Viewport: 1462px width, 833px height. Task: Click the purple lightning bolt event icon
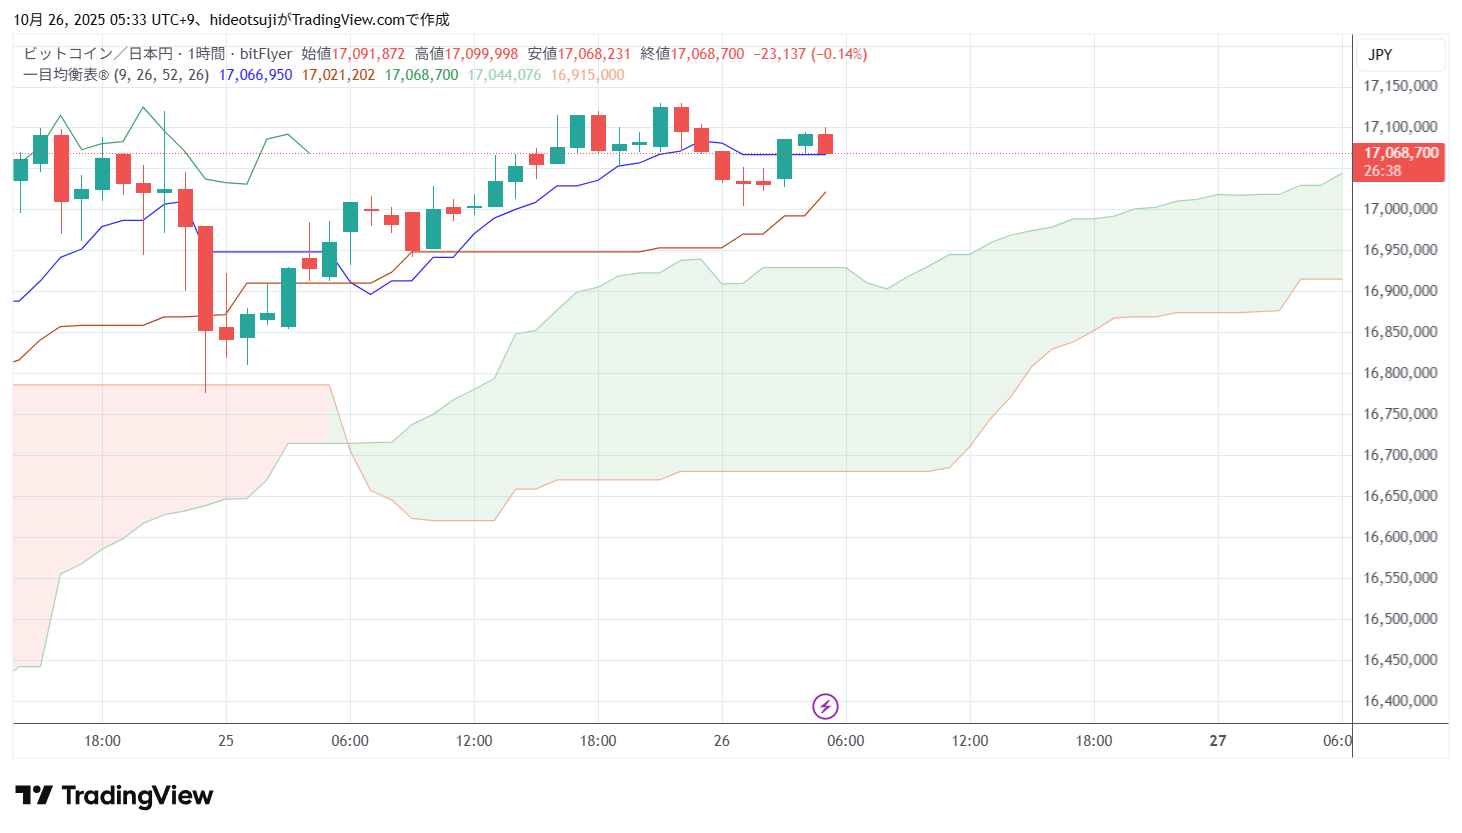[825, 707]
